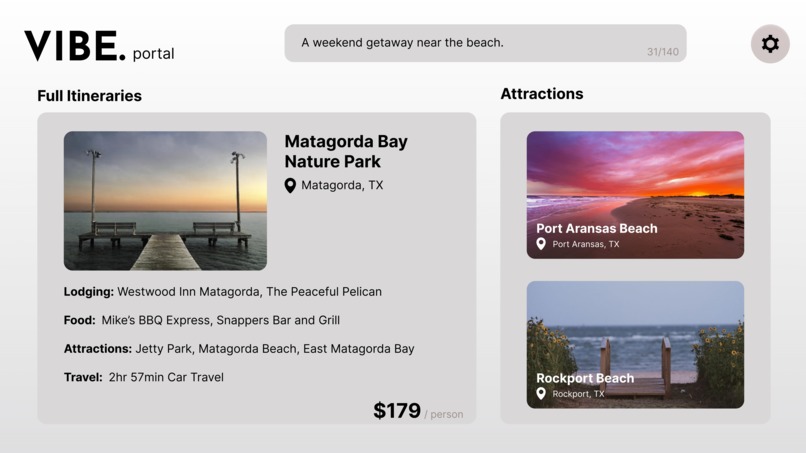
Task: Click the Lodging details line
Action: (223, 292)
